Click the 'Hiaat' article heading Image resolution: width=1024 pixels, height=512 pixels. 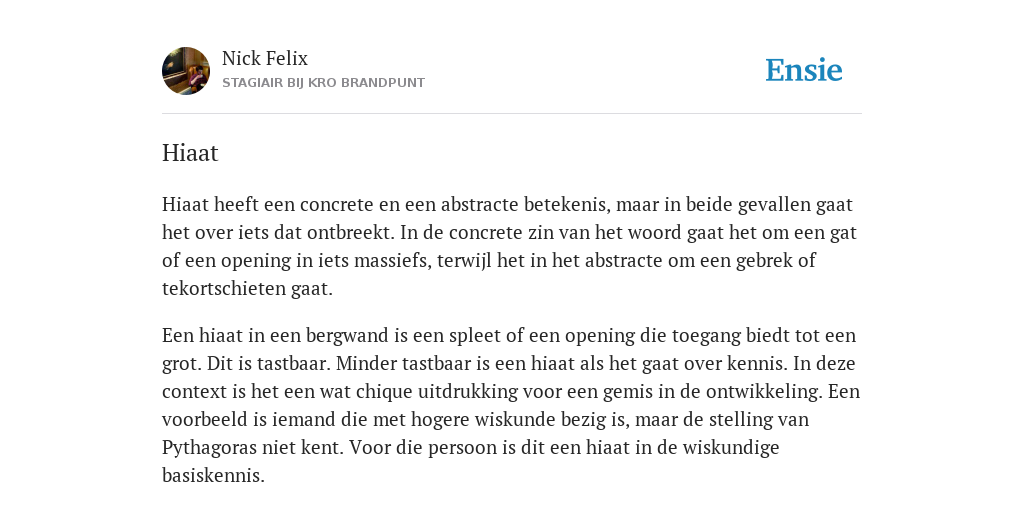[190, 153]
